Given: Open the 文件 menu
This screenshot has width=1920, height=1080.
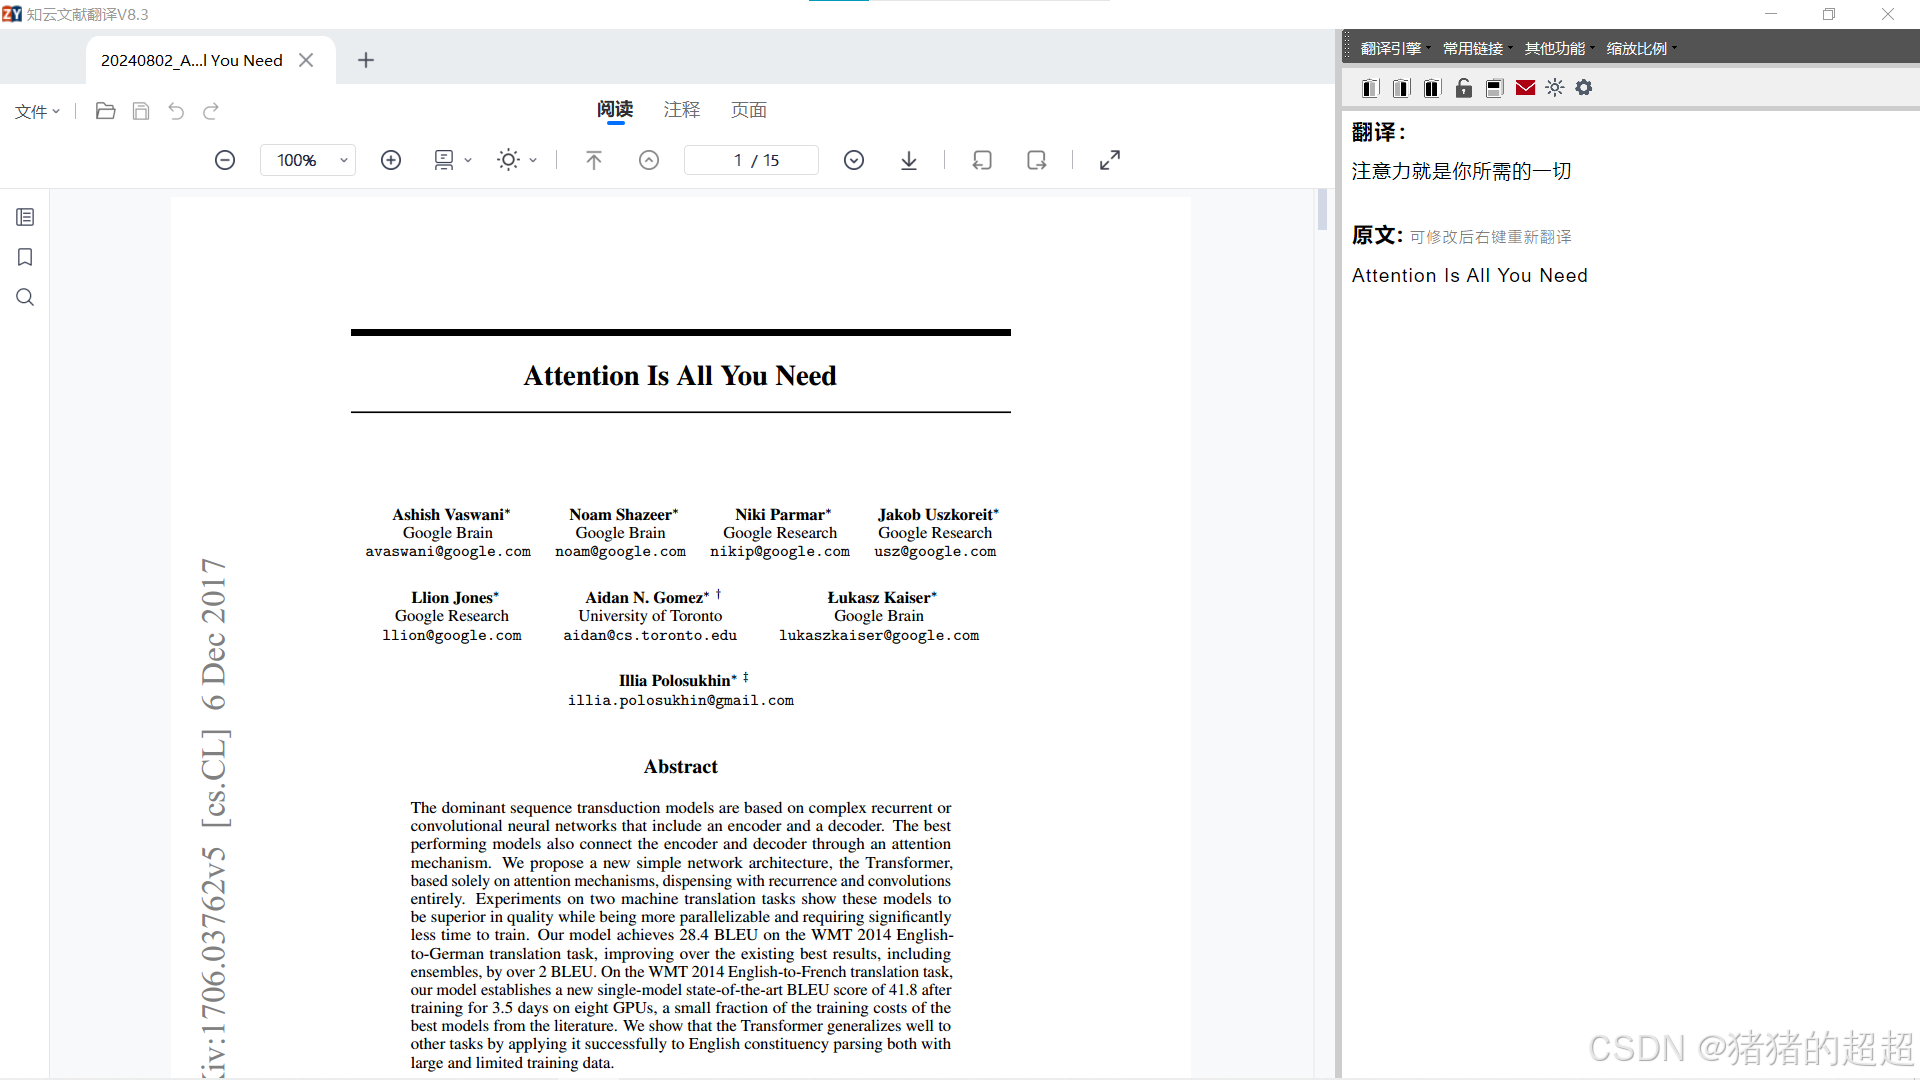Looking at the screenshot, I should pos(37,111).
